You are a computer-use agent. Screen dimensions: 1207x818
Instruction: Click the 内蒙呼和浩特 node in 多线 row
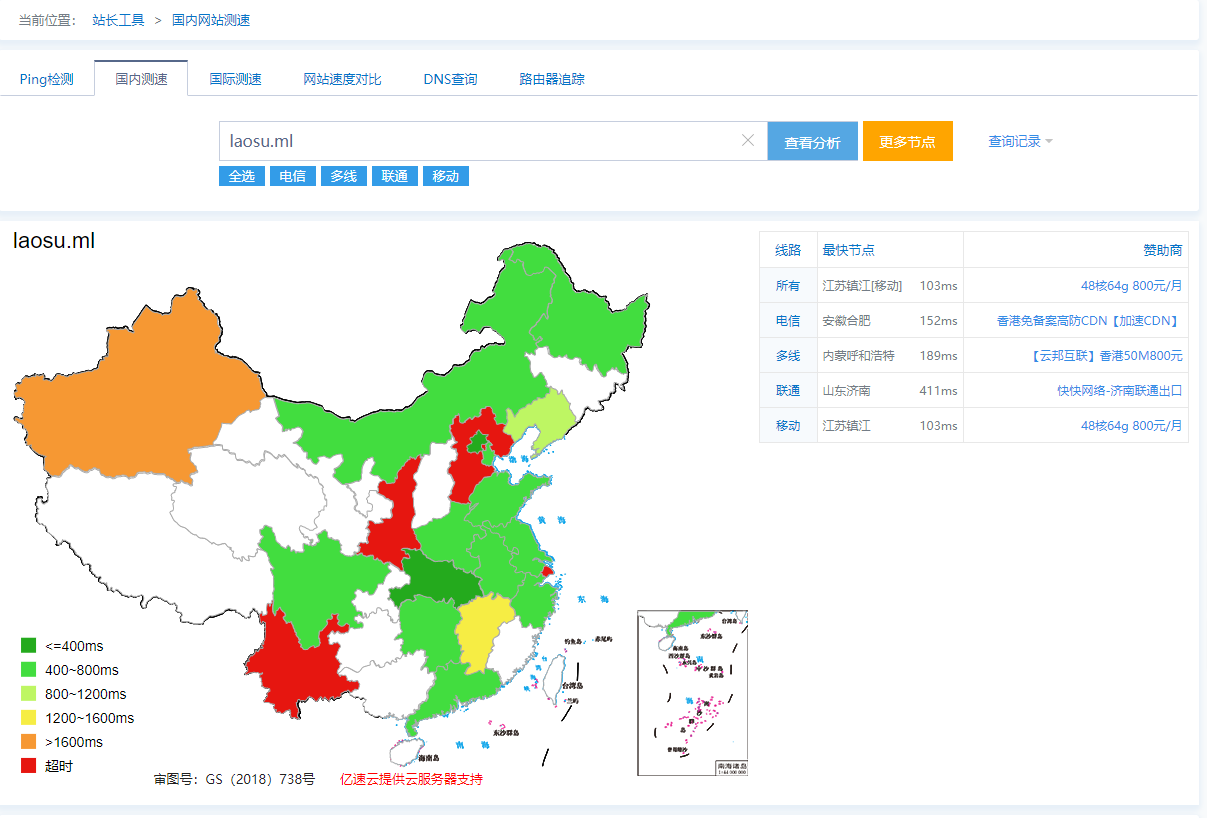point(858,356)
